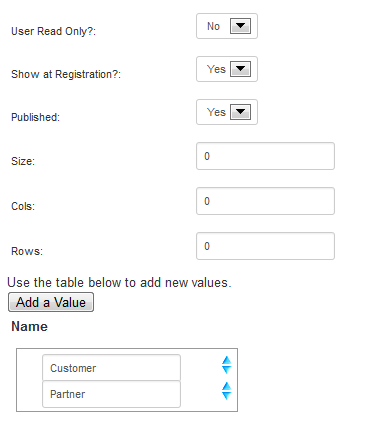Click the Name column header
The height and width of the screenshot is (427, 365).
[29, 326]
